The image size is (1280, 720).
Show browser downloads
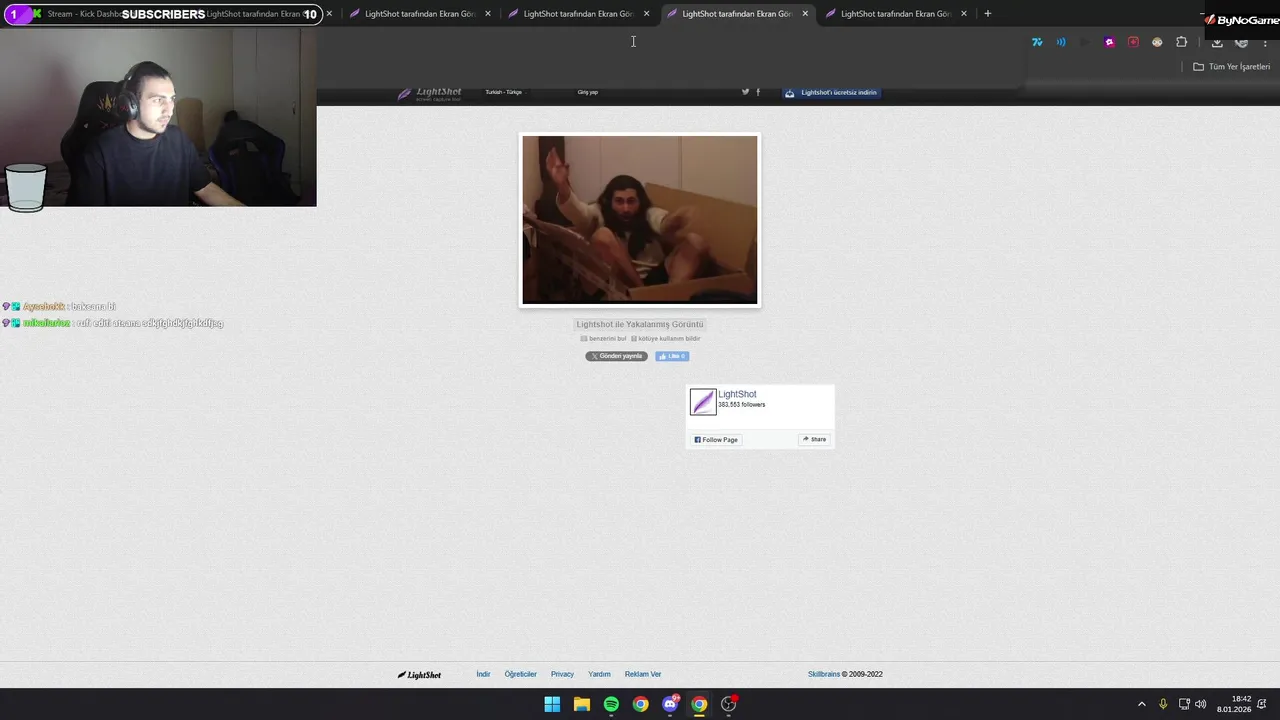pos(1217,42)
